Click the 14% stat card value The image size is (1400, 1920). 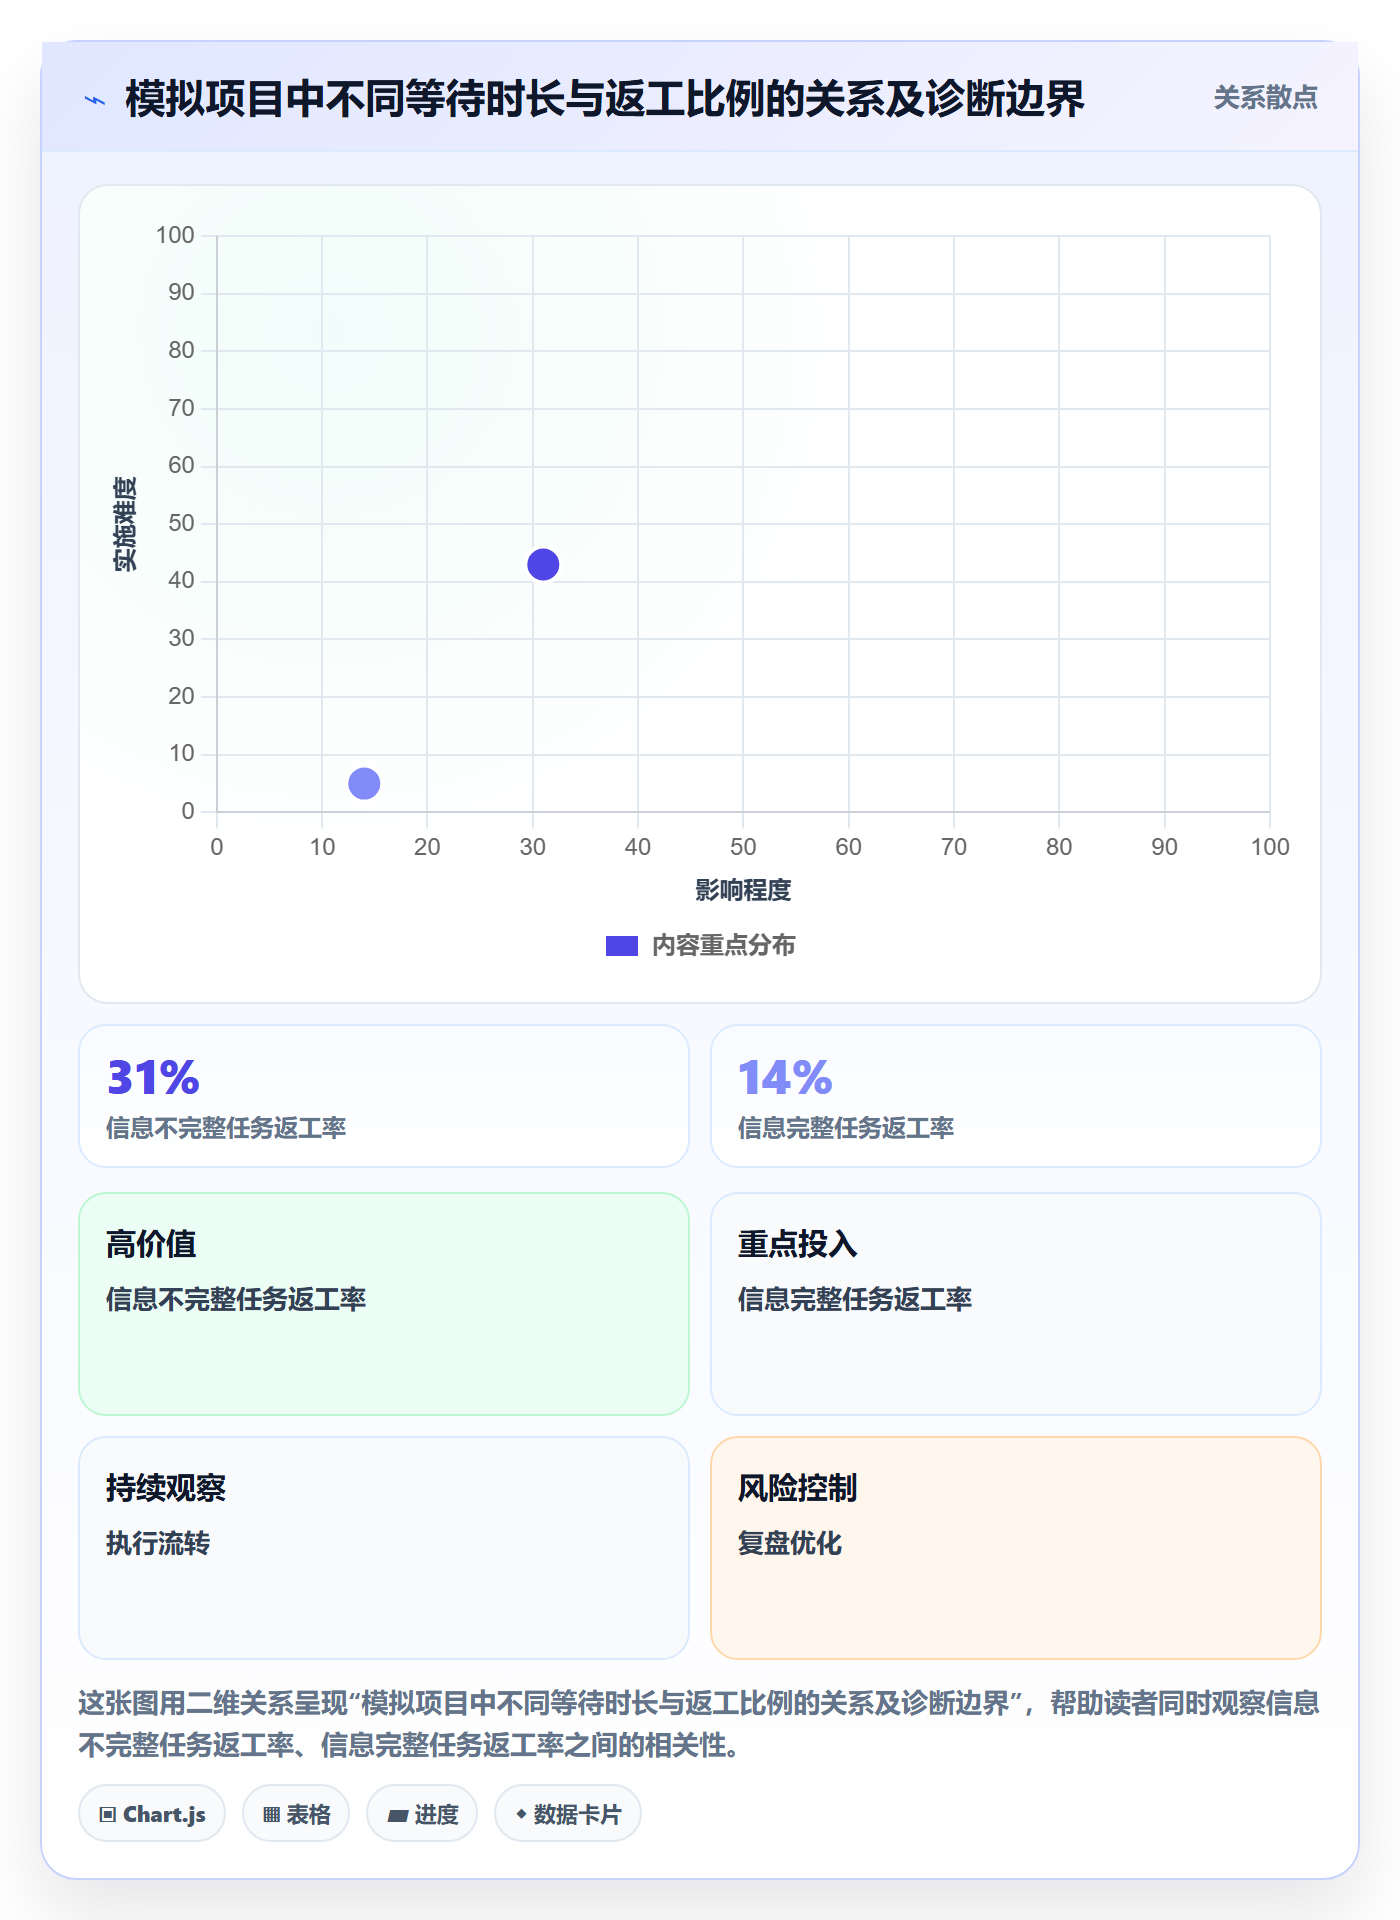(785, 1078)
